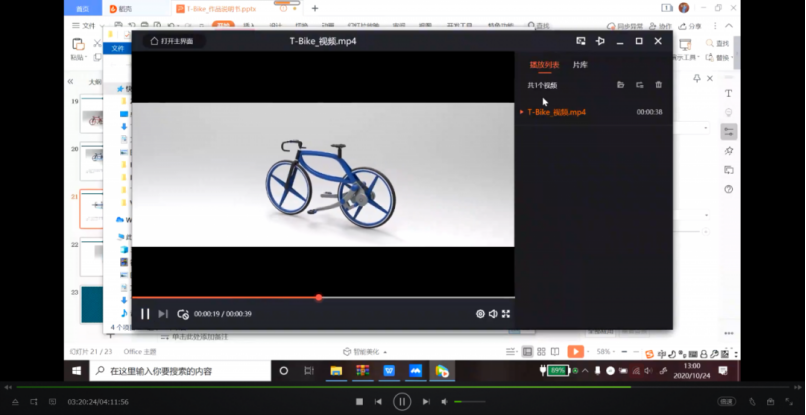The image size is (806, 415).
Task: Open the 58% zoom level dropdown
Action: [x=605, y=352]
